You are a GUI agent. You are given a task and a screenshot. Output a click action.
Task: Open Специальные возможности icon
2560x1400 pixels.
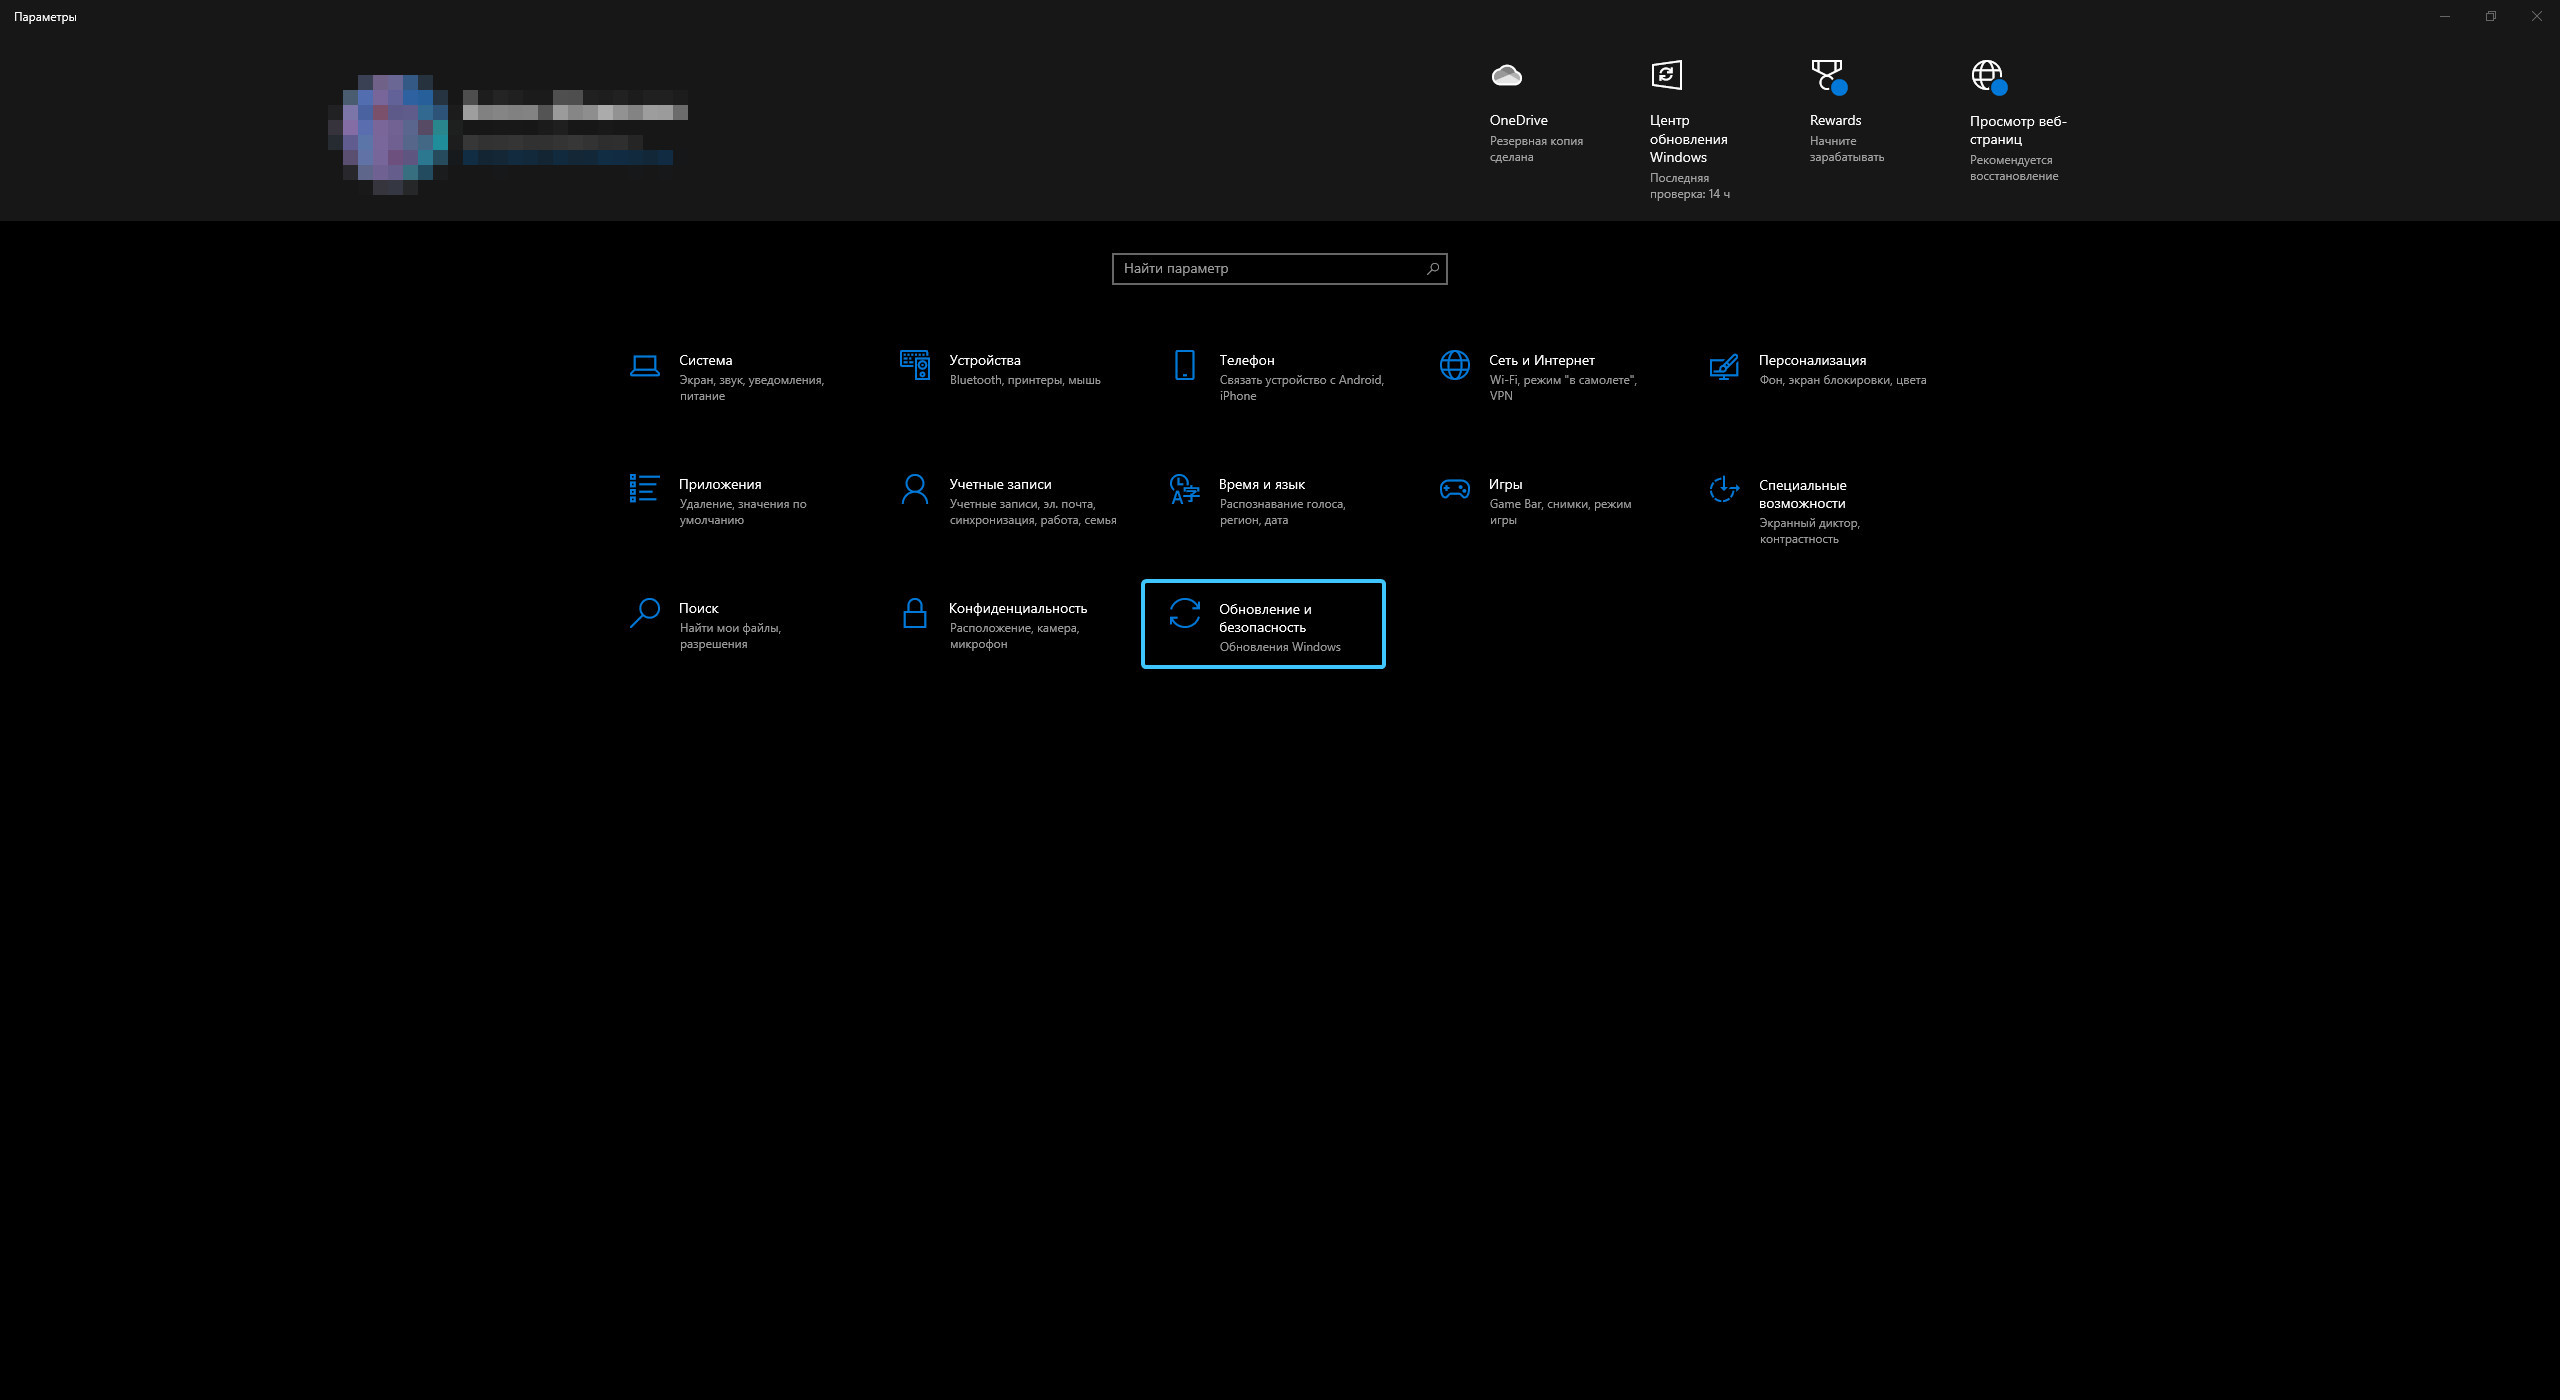click(x=1724, y=489)
